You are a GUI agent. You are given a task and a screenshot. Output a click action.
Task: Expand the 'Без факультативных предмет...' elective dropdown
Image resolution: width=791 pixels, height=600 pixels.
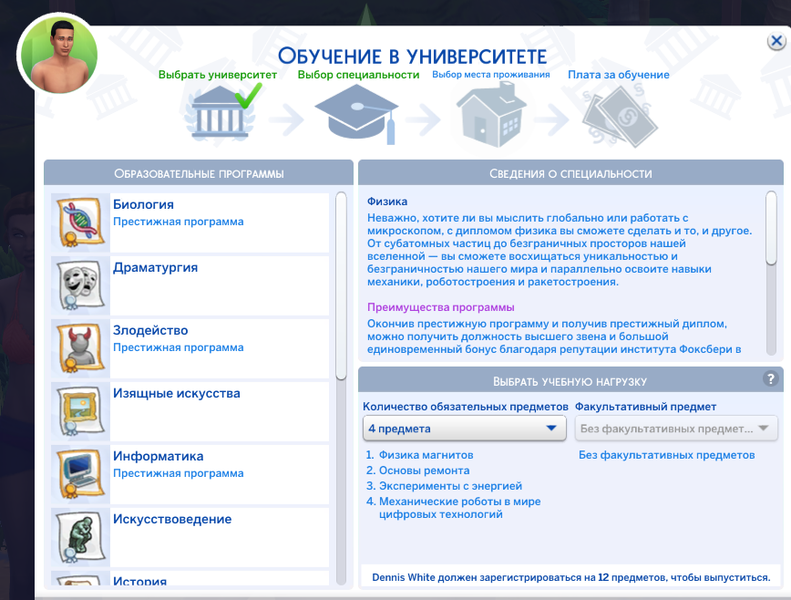676,429
